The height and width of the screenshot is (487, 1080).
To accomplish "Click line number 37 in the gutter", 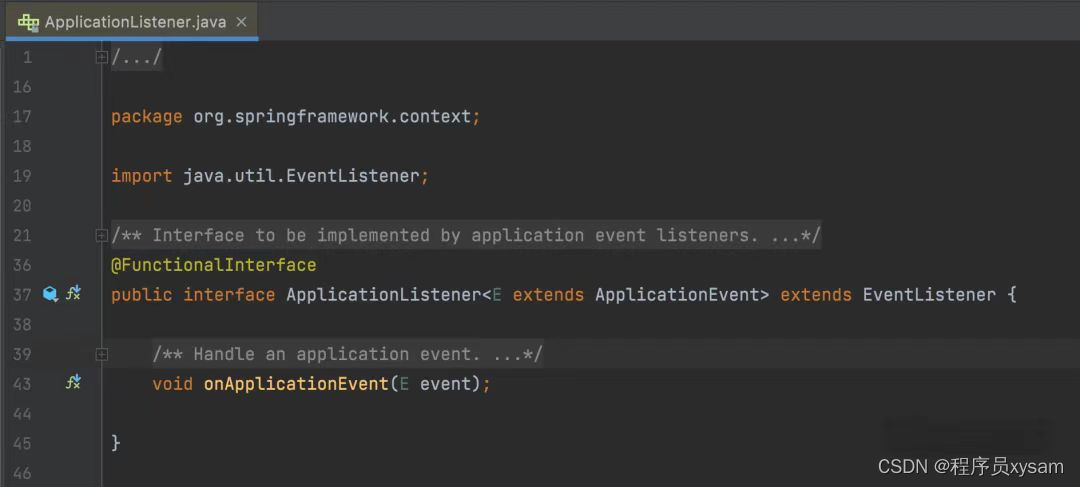I will point(23,295).
